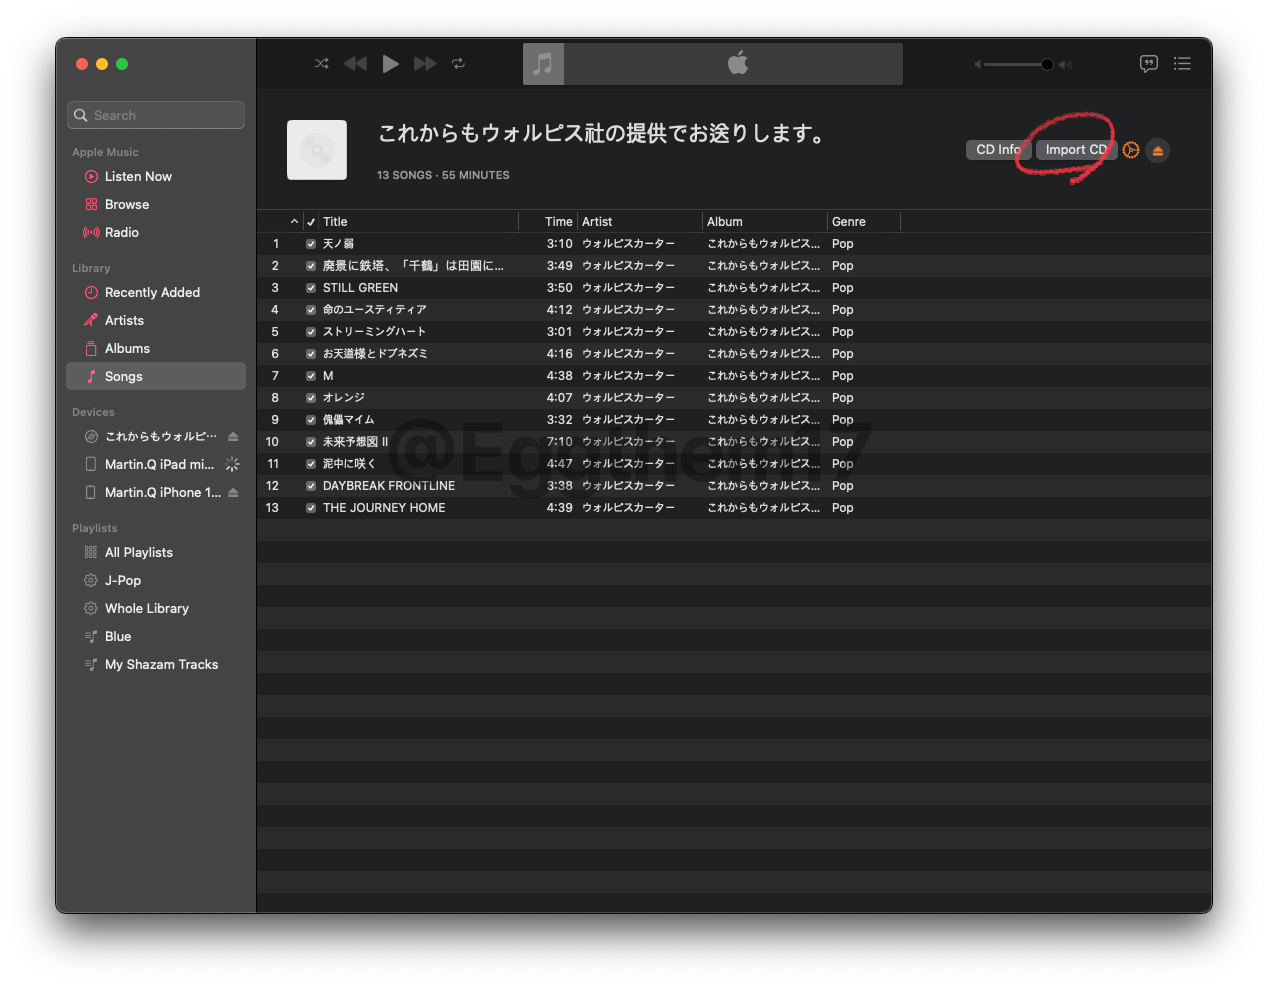Sort by Artist column header
The image size is (1268, 987).
597,222
